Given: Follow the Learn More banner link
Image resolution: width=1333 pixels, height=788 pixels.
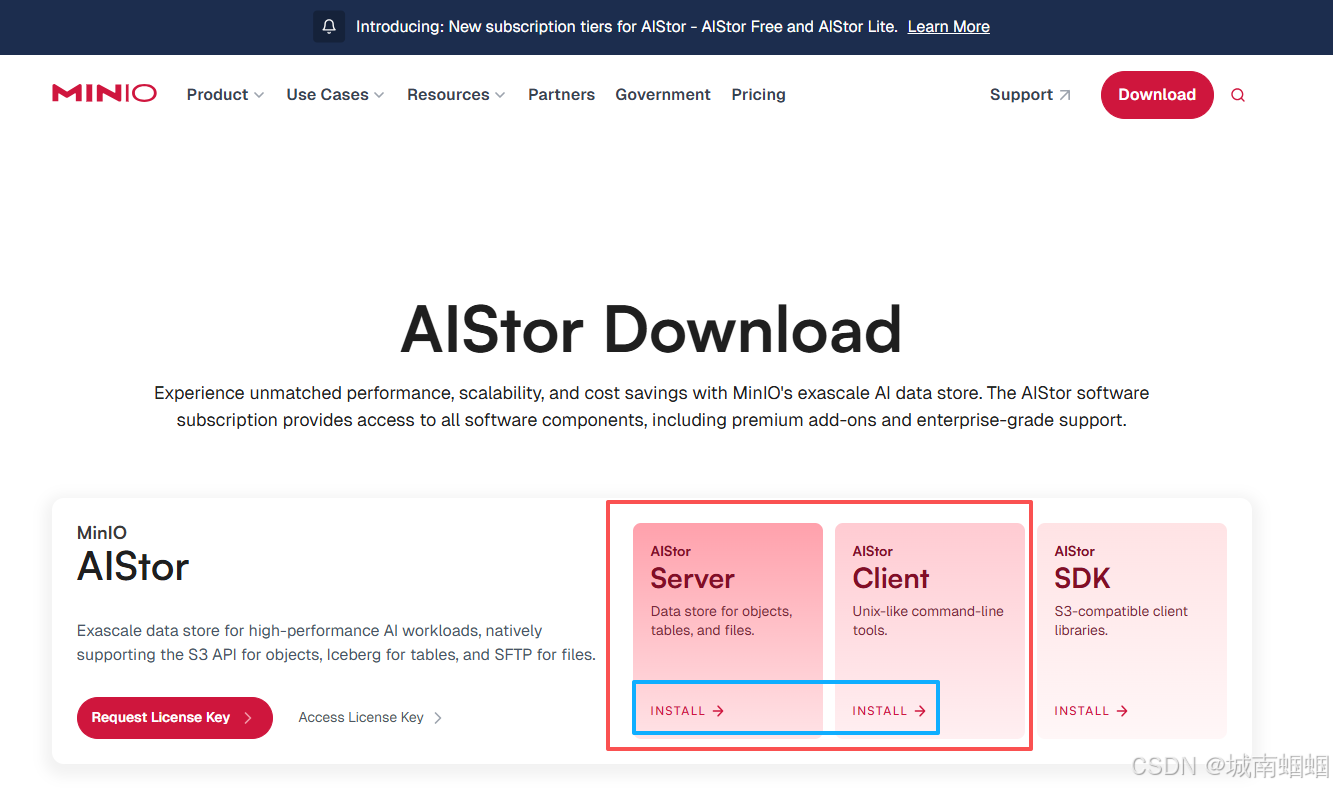Looking at the screenshot, I should click(948, 27).
